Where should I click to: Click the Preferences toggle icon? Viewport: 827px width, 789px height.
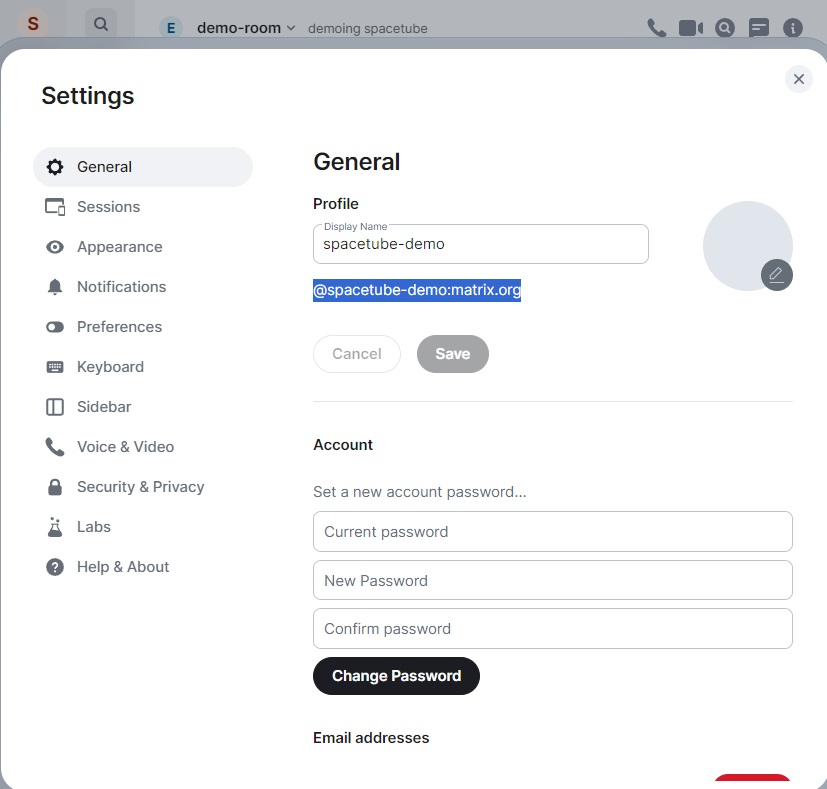pos(55,327)
